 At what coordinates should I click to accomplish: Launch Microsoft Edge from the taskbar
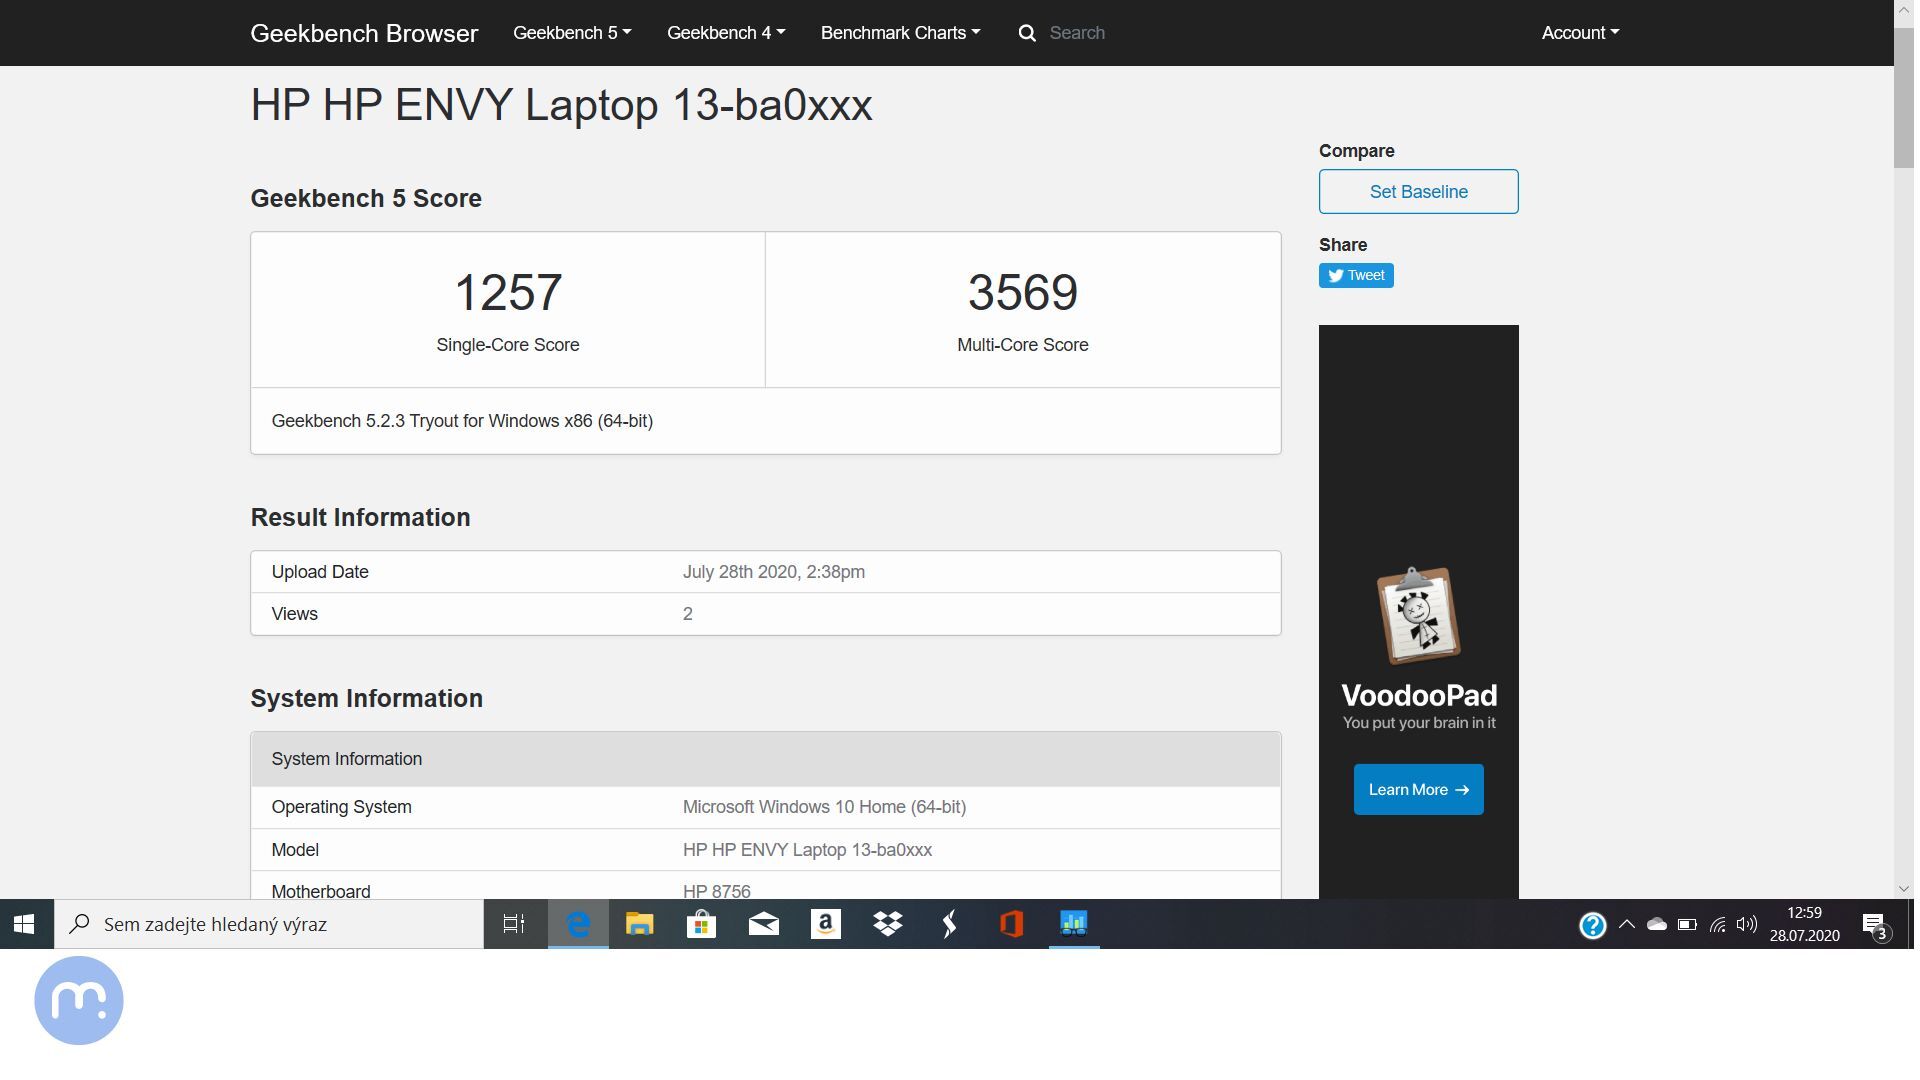(x=577, y=924)
